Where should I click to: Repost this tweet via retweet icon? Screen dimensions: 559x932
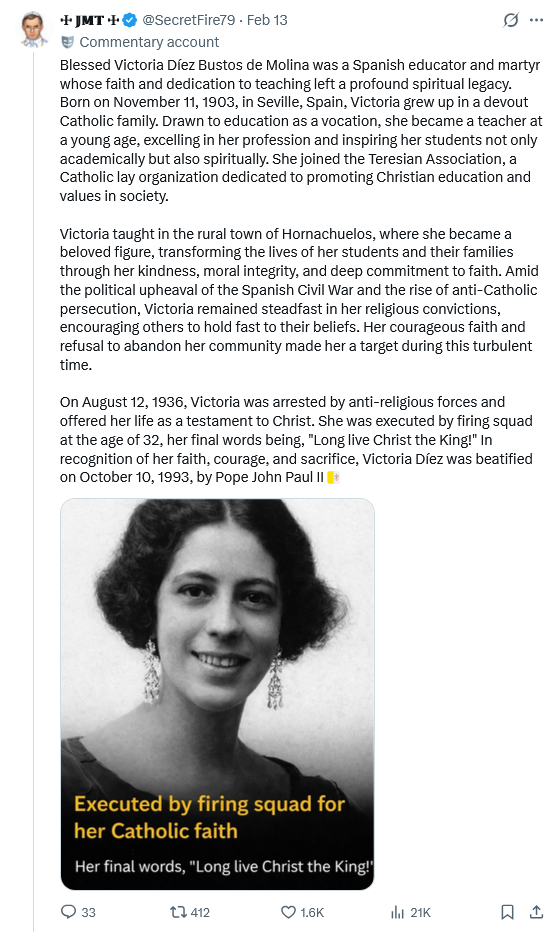point(178,912)
